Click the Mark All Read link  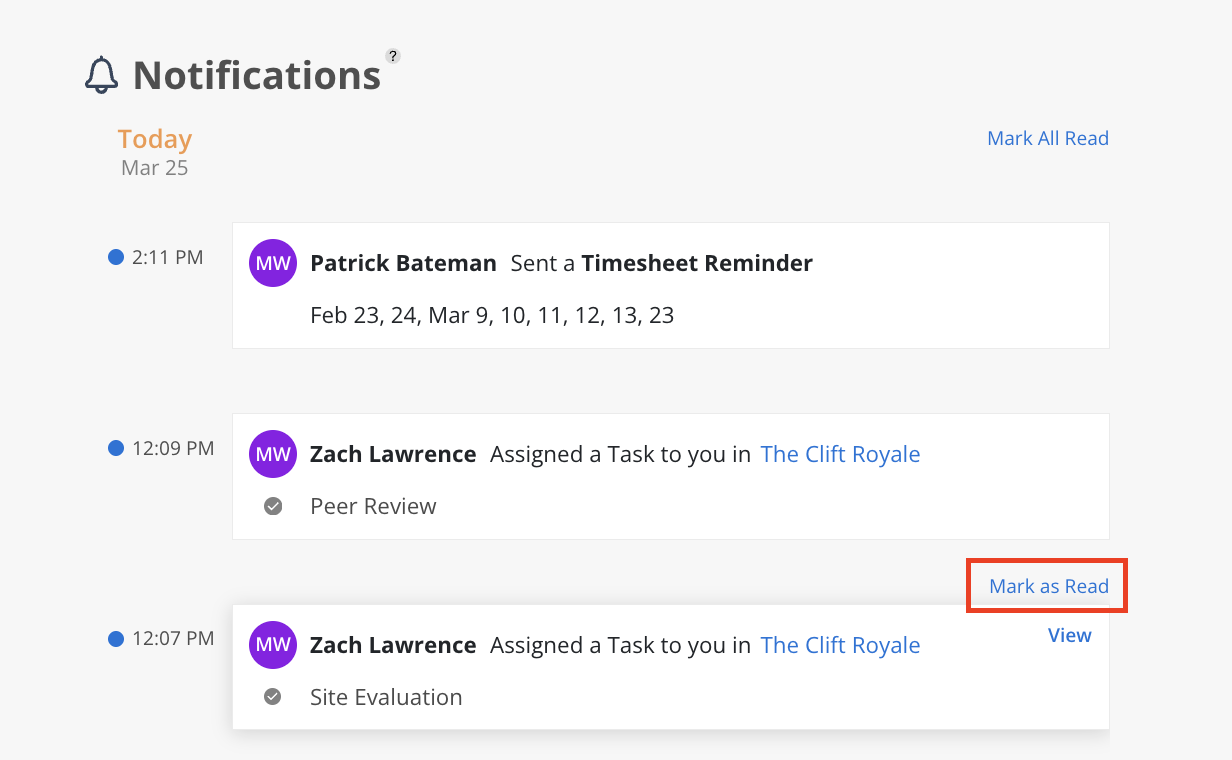1047,138
